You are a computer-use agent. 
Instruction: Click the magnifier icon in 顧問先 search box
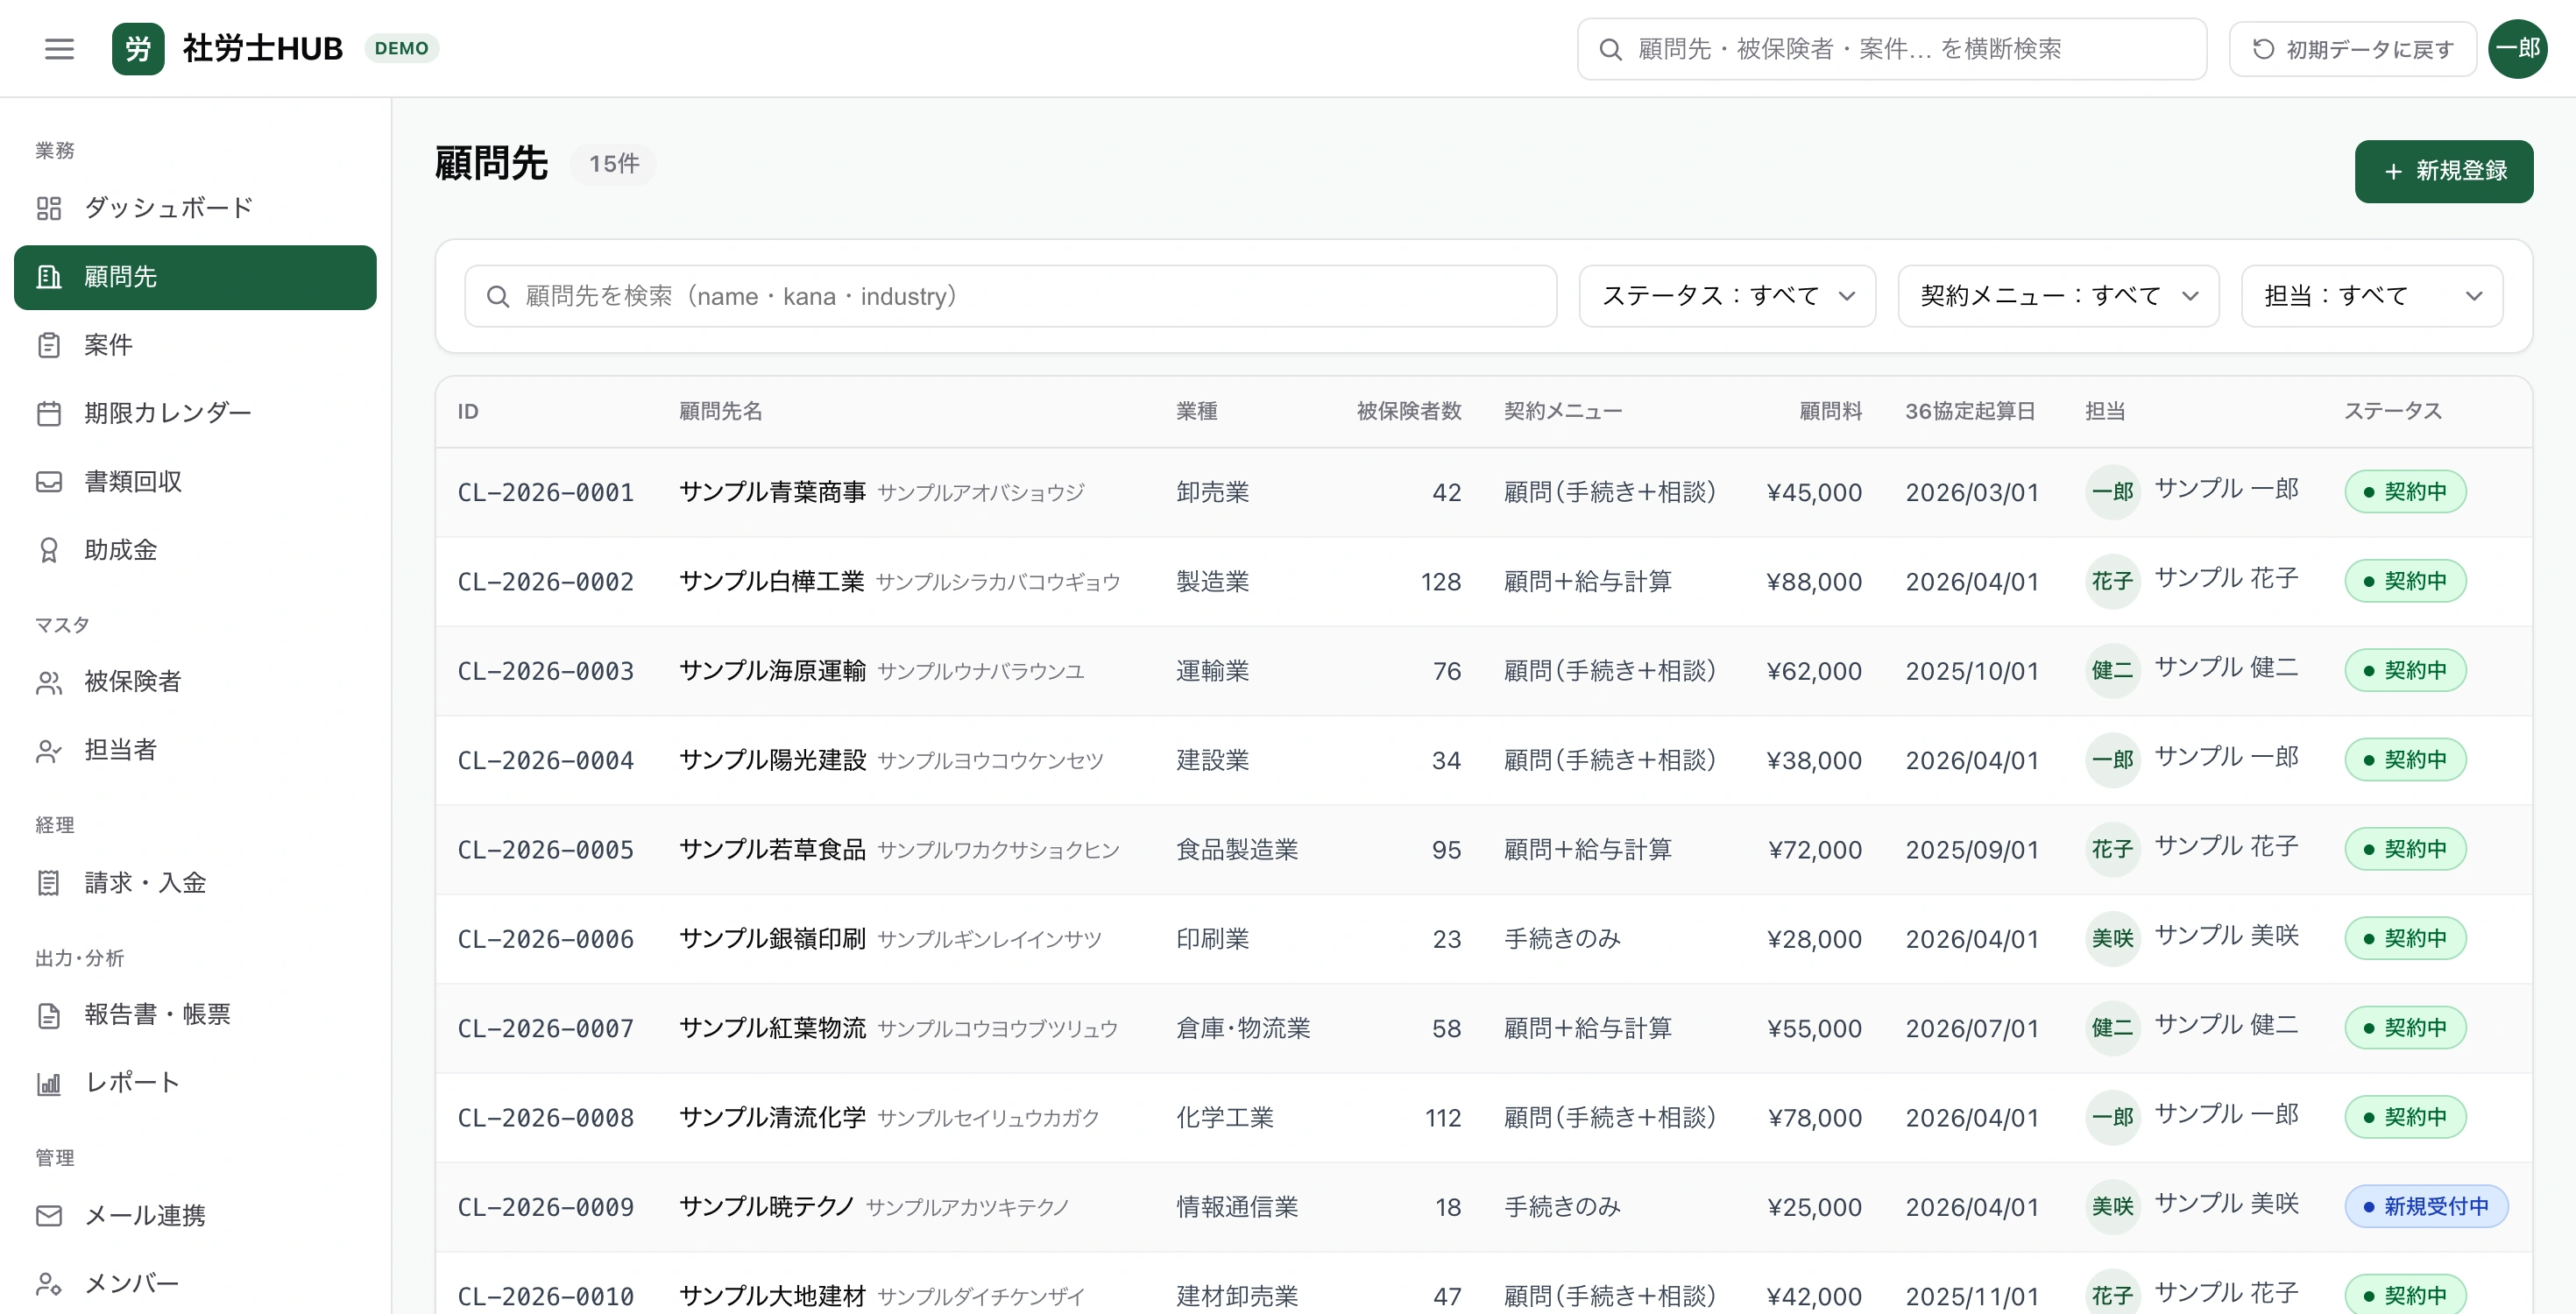click(x=497, y=296)
